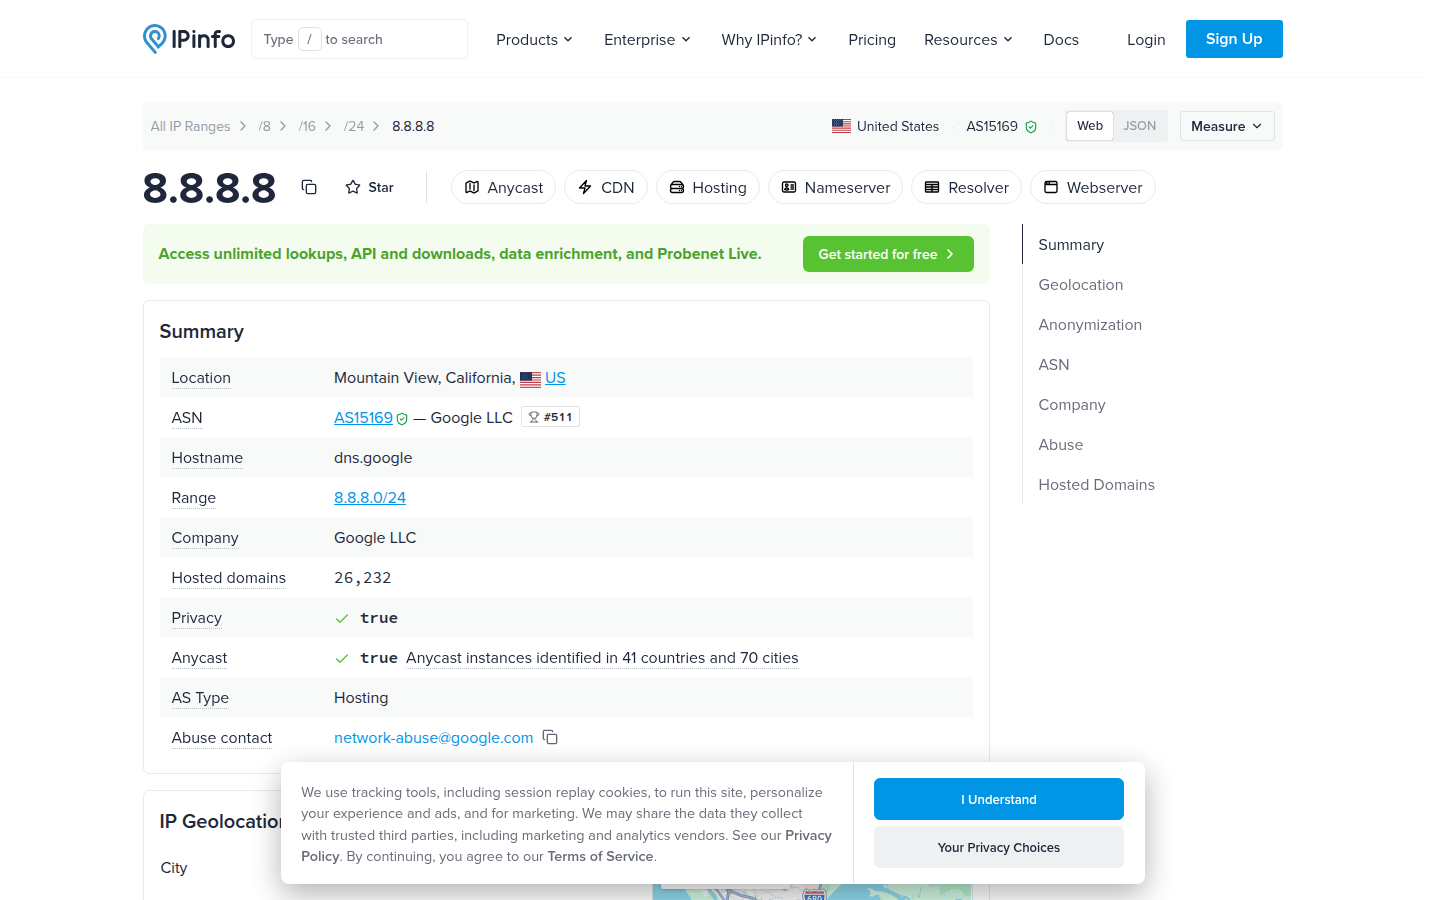The height and width of the screenshot is (900, 1440).
Task: Switch to Web view
Action: coord(1090,126)
